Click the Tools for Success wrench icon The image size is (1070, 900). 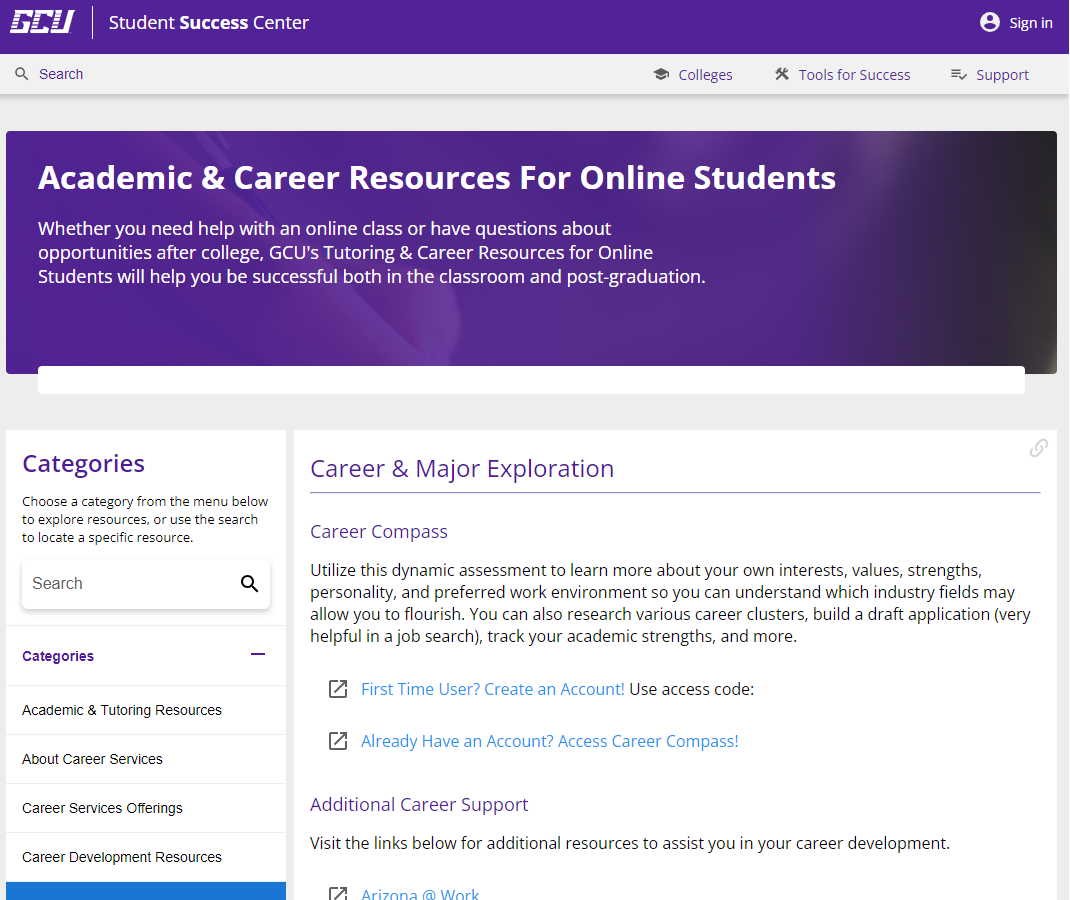(782, 74)
